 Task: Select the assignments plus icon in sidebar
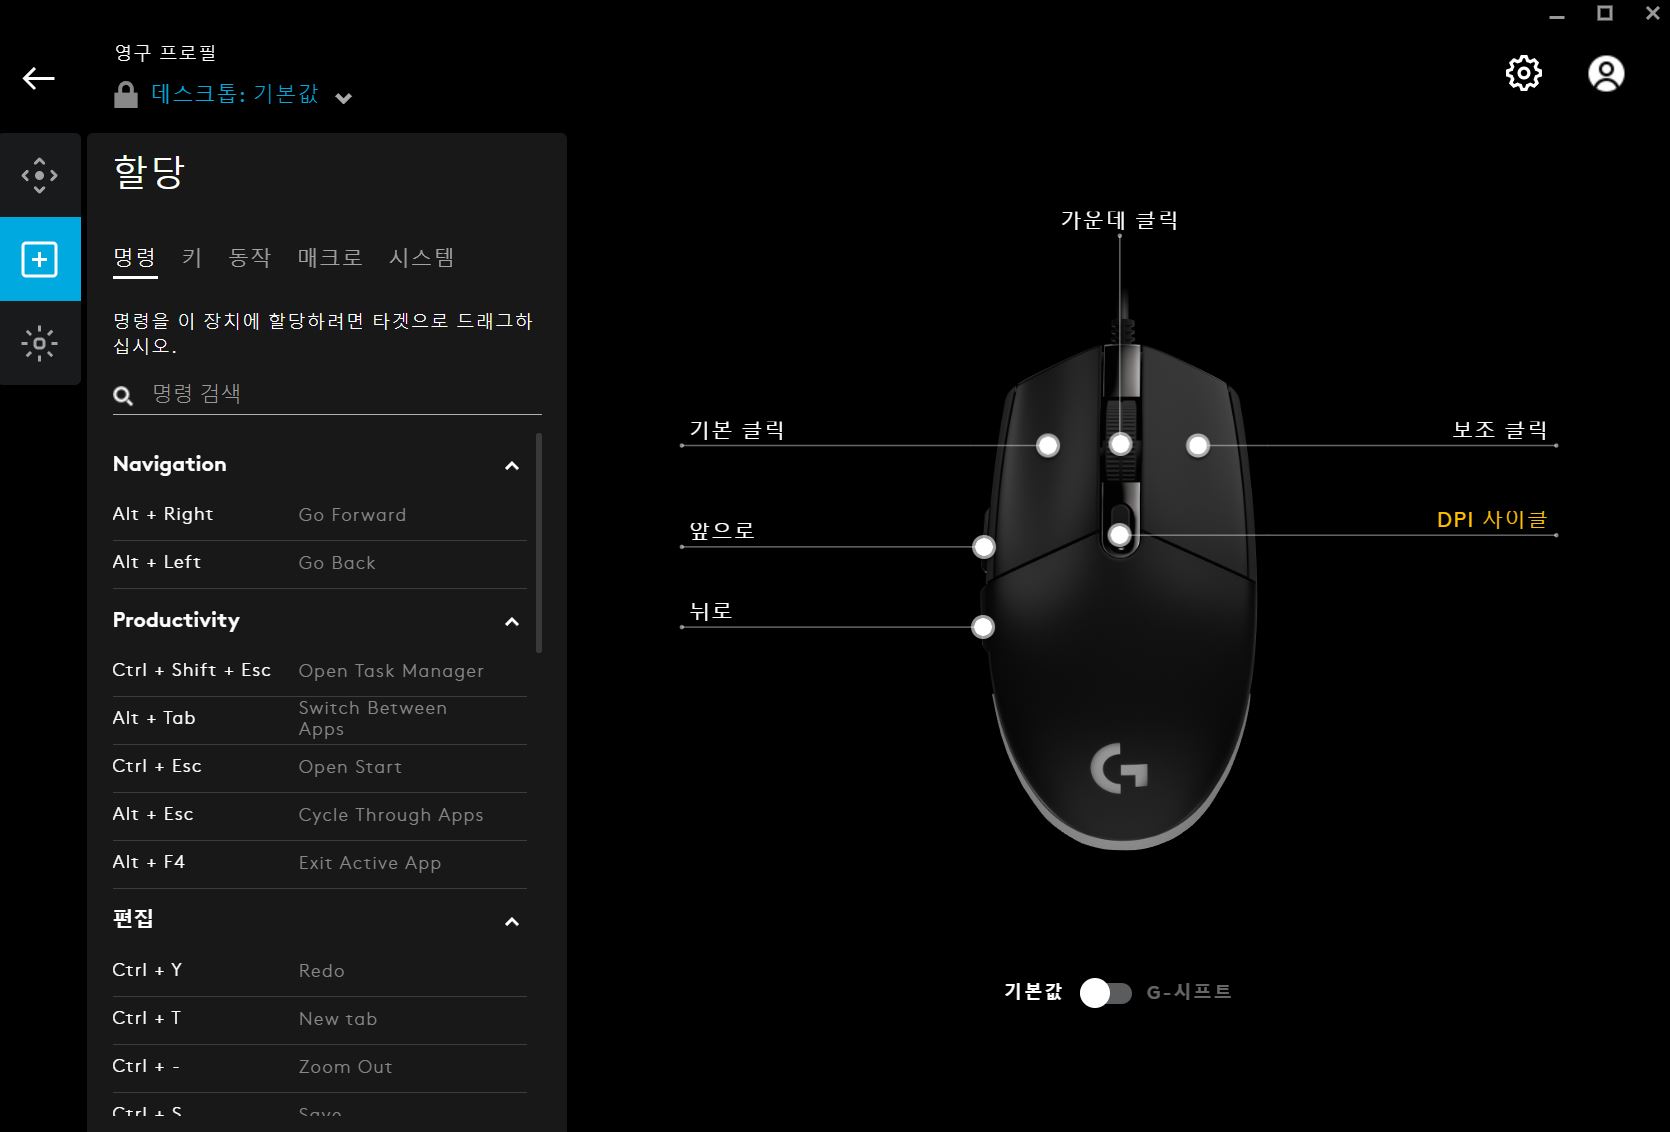tap(40, 259)
